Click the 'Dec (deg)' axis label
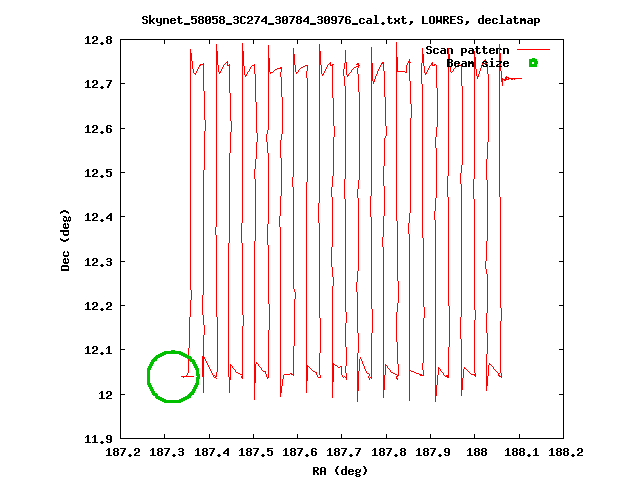640x480 pixels. click(x=65, y=240)
